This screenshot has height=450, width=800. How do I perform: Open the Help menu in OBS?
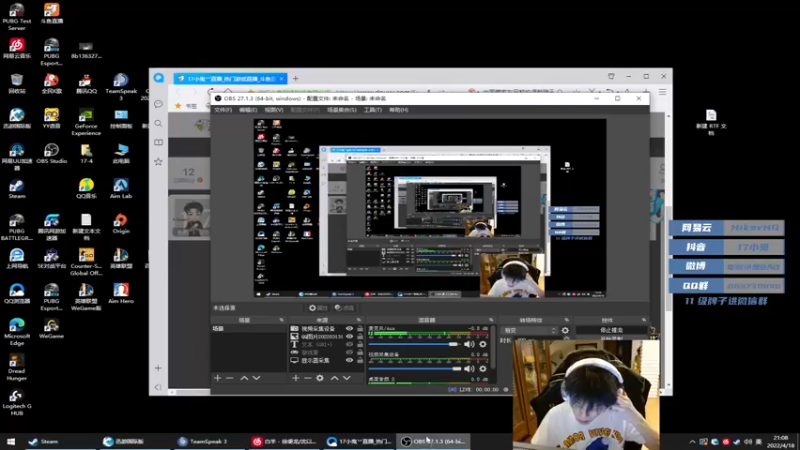click(x=398, y=110)
